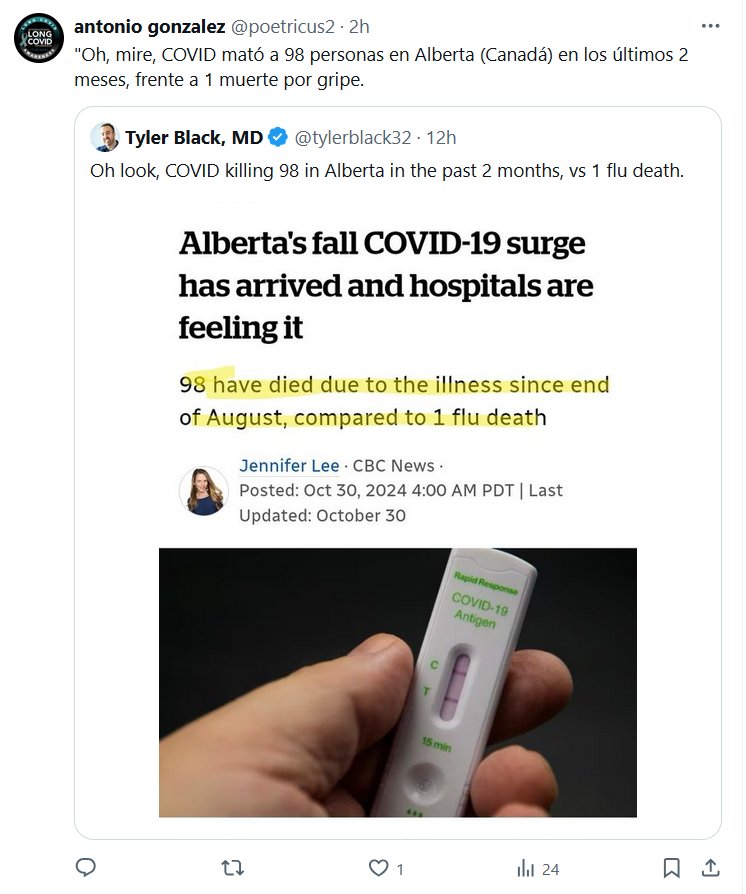Click the reply speech bubble icon

point(86,868)
